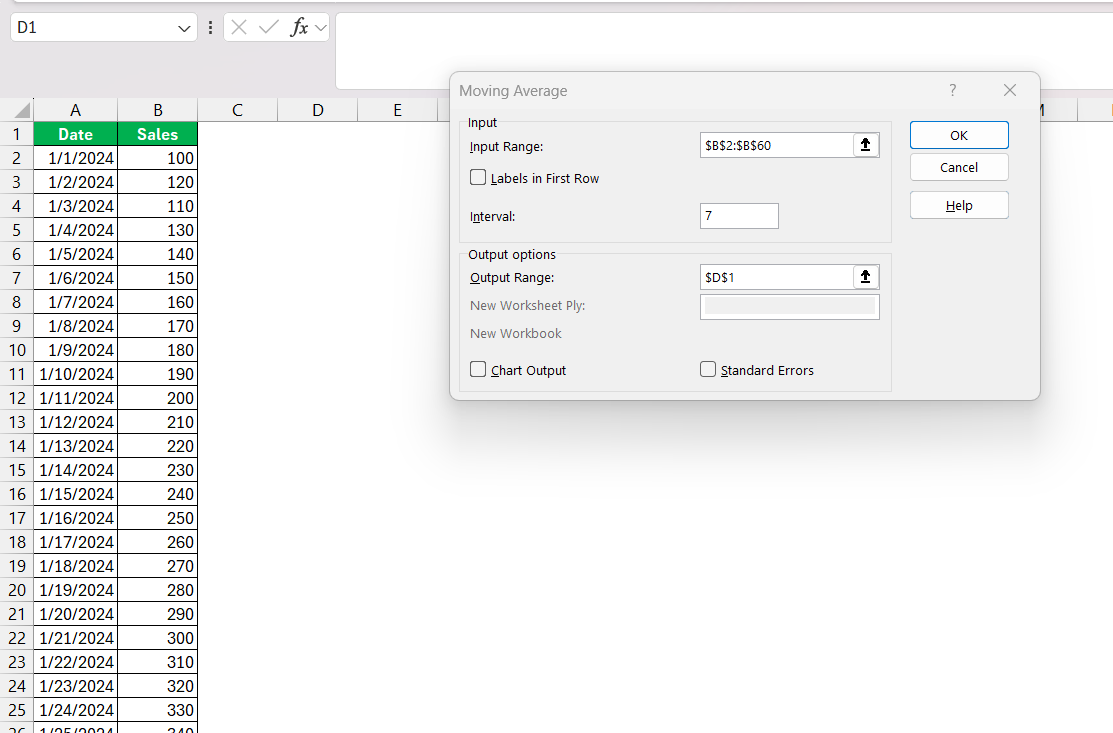Click the Input Range collapse dialog arrow icon
Image resolution: width=1113 pixels, height=733 pixels.
coord(865,145)
